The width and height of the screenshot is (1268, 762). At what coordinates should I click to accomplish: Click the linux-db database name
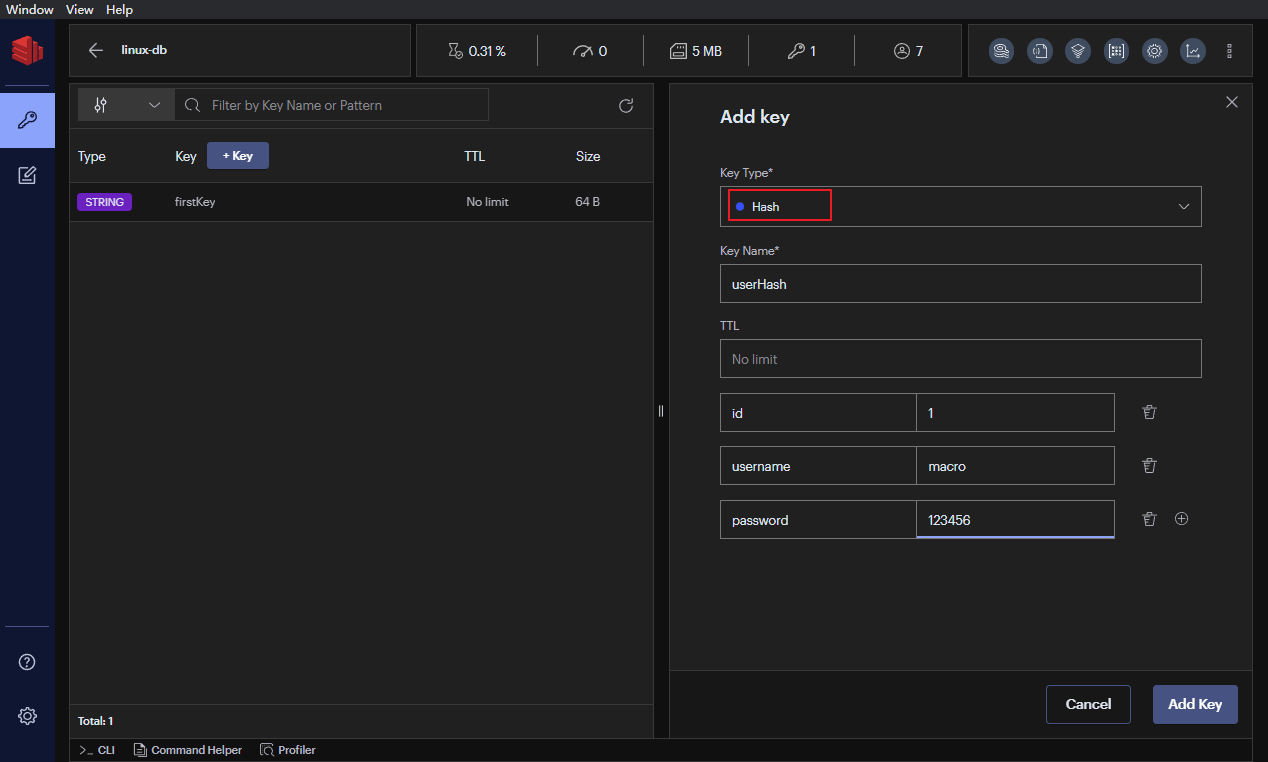click(144, 50)
